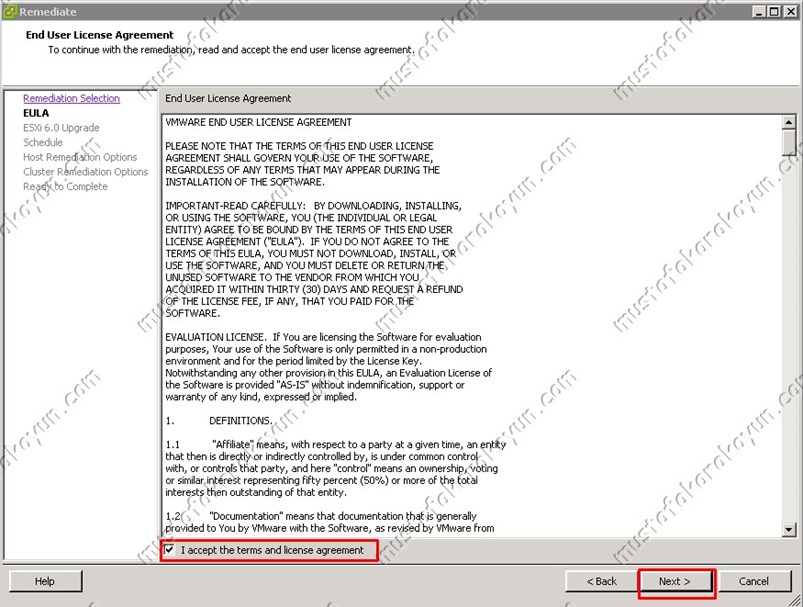
Task: Go to Remediation Selection step link
Action: (71, 98)
